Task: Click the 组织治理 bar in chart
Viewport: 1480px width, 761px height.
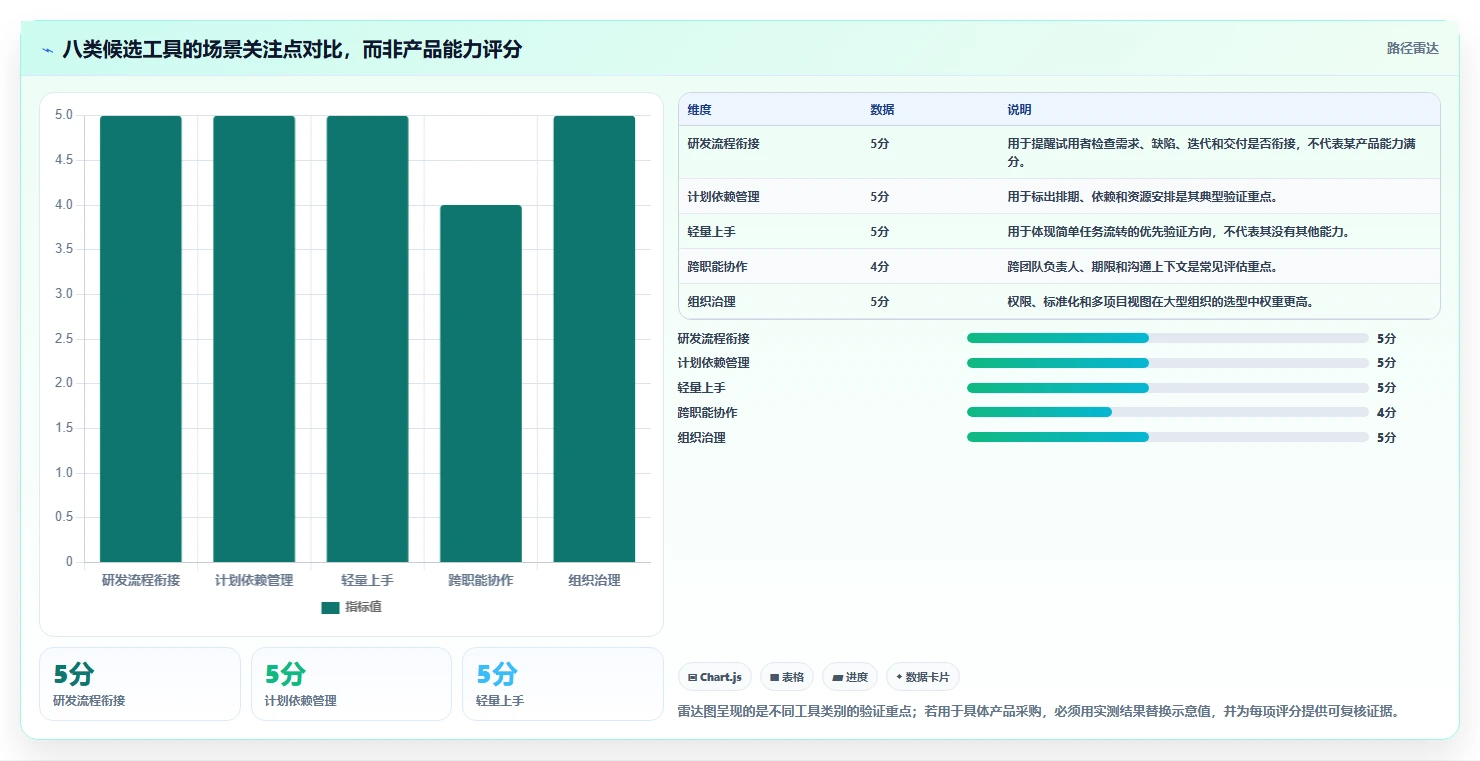Action: tap(594, 339)
